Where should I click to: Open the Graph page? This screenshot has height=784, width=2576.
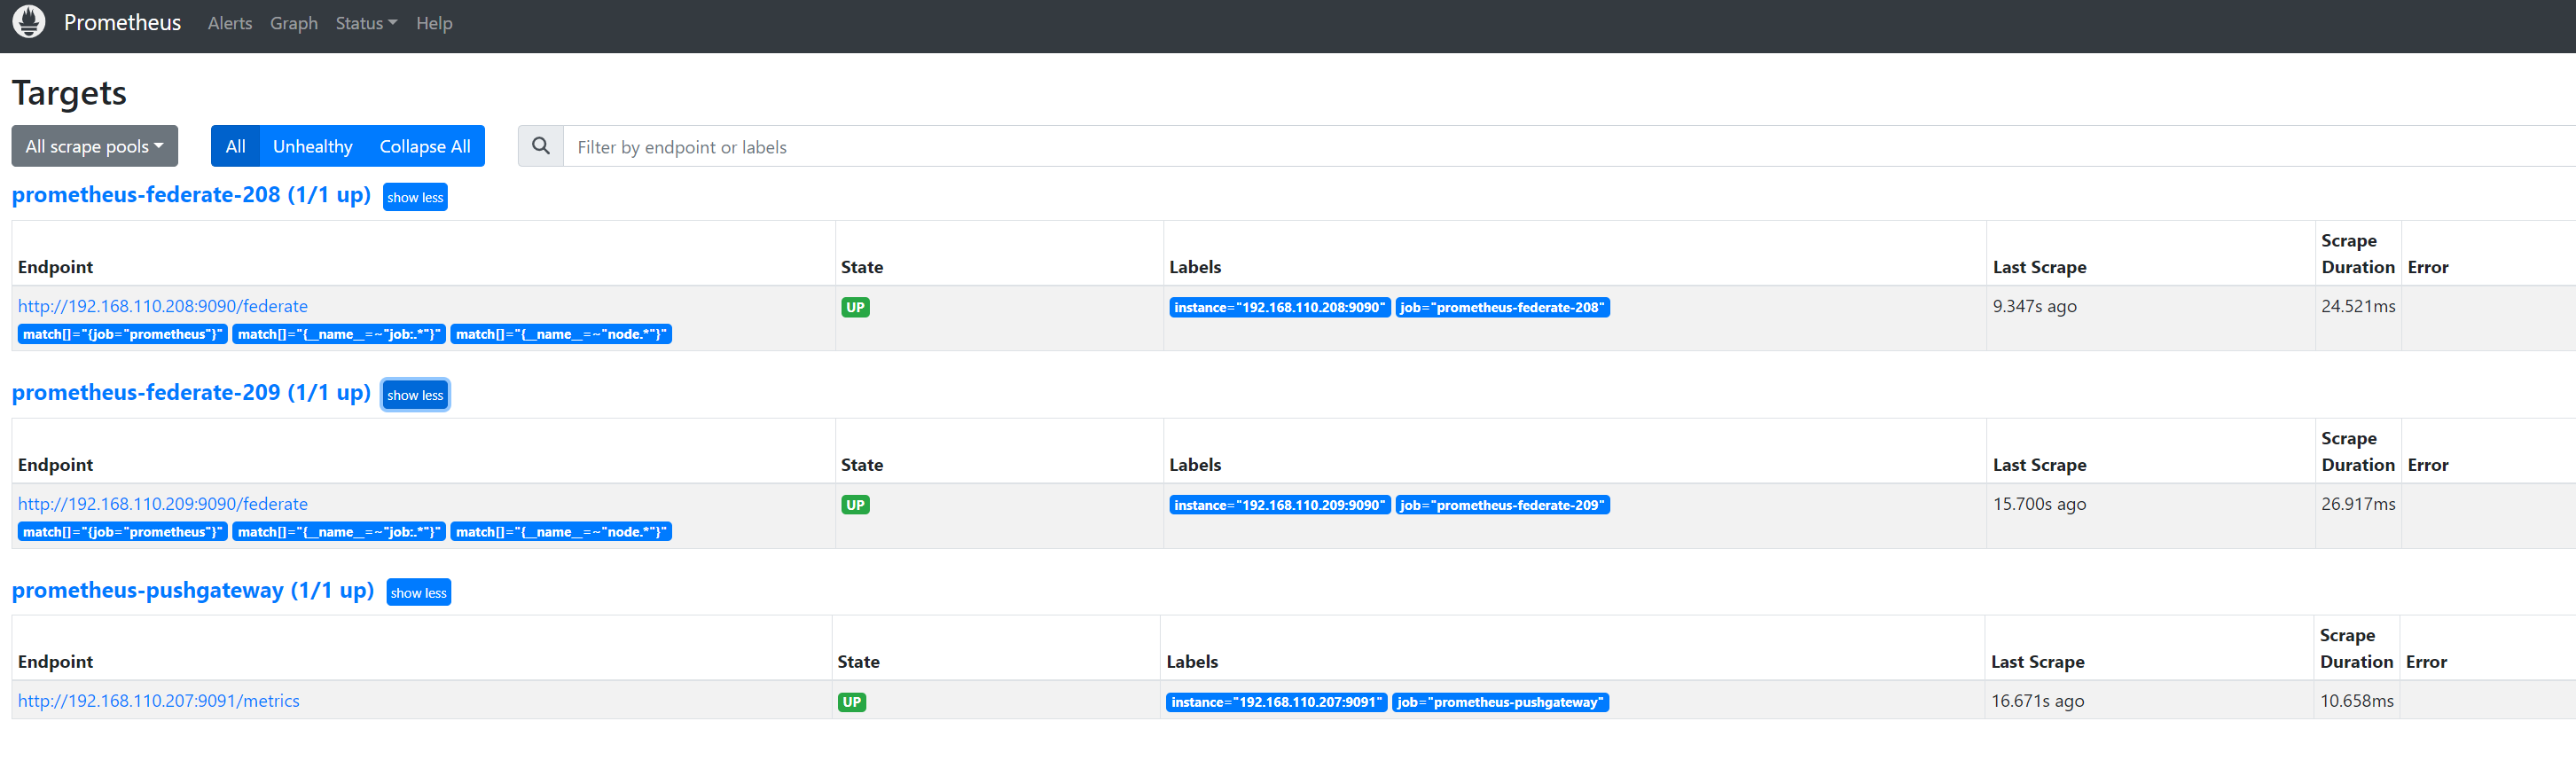(294, 23)
